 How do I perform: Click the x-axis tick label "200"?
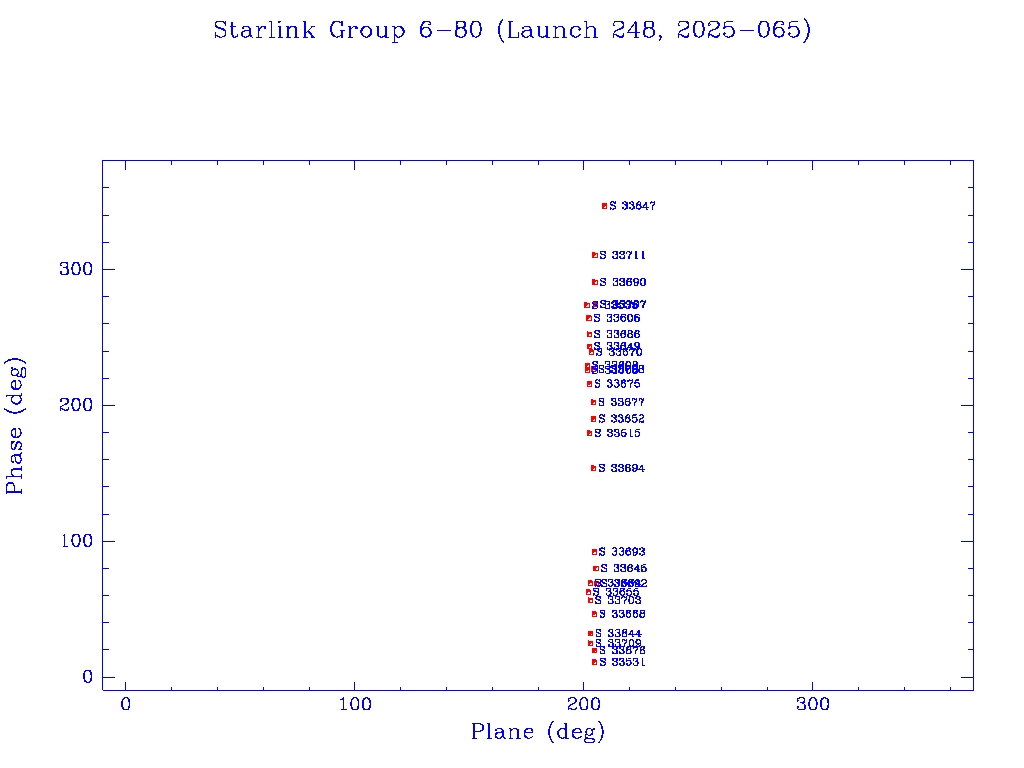point(584,704)
